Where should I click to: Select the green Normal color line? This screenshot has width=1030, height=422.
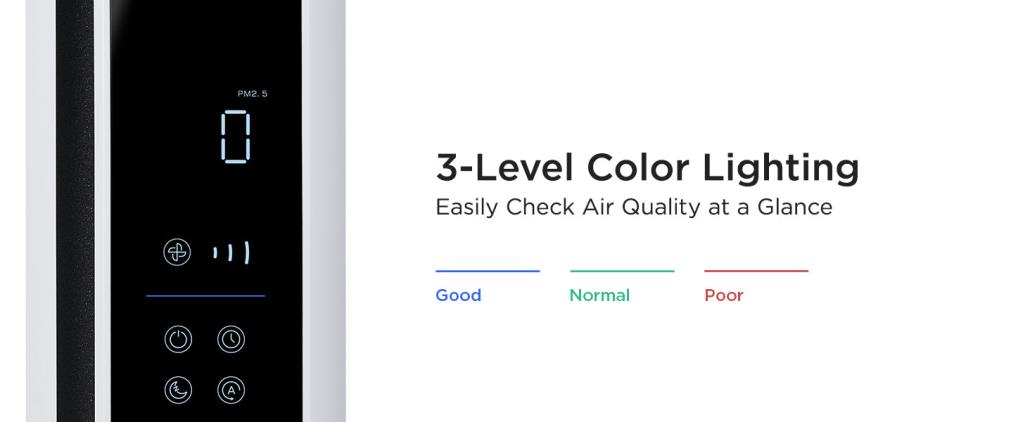click(622, 271)
